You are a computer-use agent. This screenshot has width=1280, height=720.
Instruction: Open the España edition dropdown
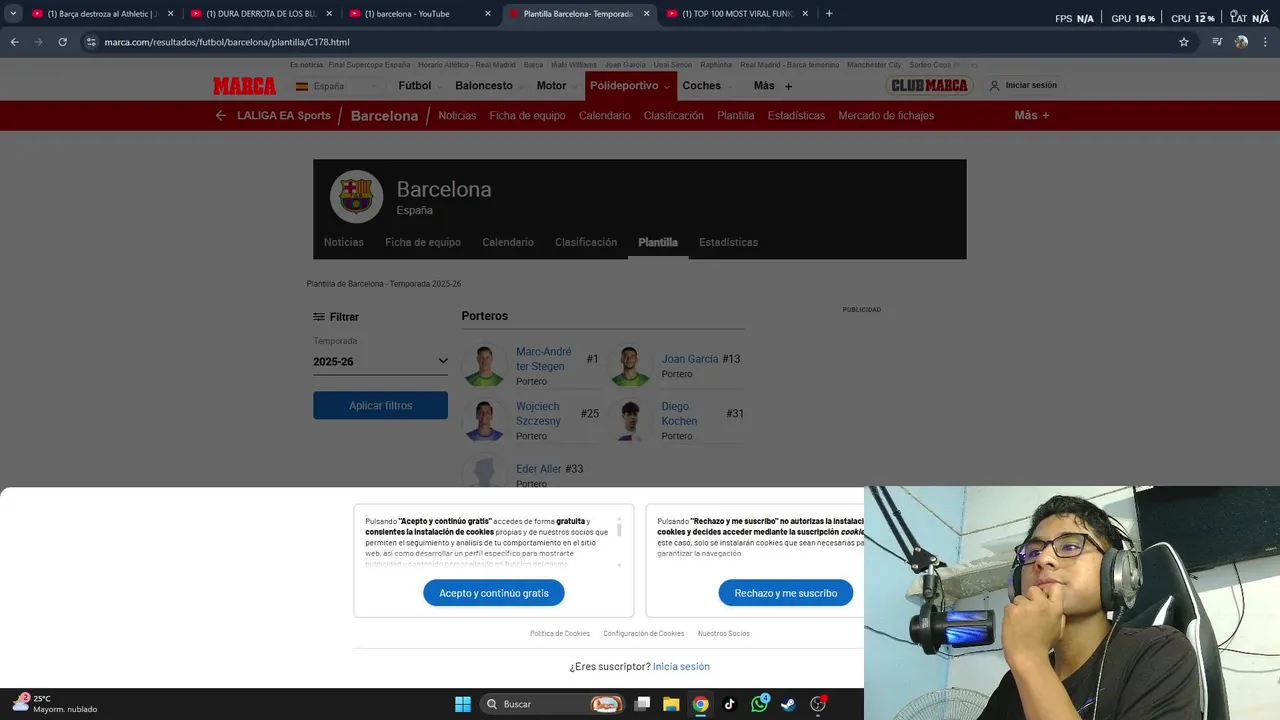336,86
